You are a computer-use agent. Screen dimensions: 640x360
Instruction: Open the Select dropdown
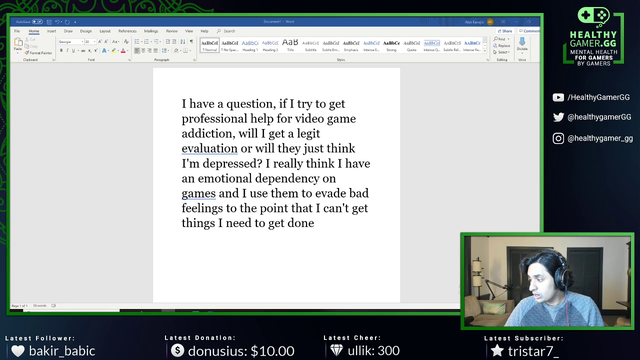(501, 52)
